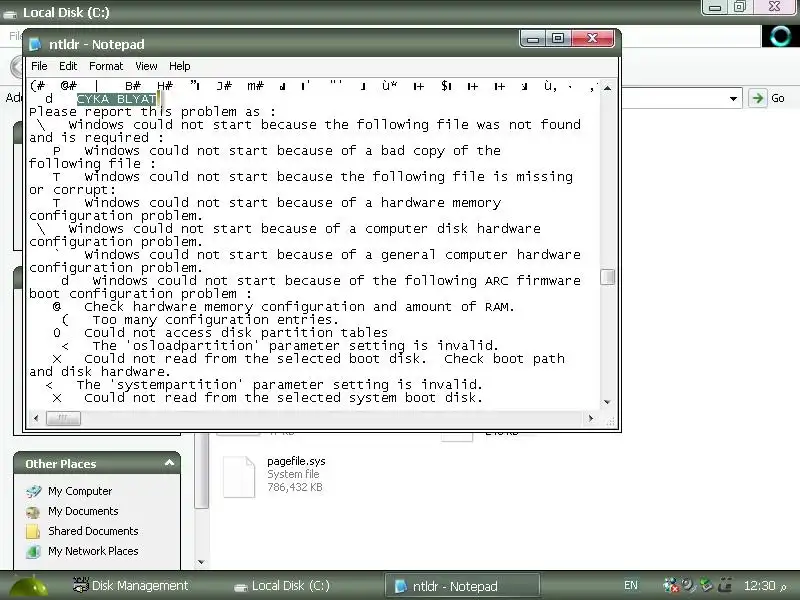This screenshot has height=600, width=800.
Task: Minimize the Local Disk (C:) window
Action: tap(715, 7)
